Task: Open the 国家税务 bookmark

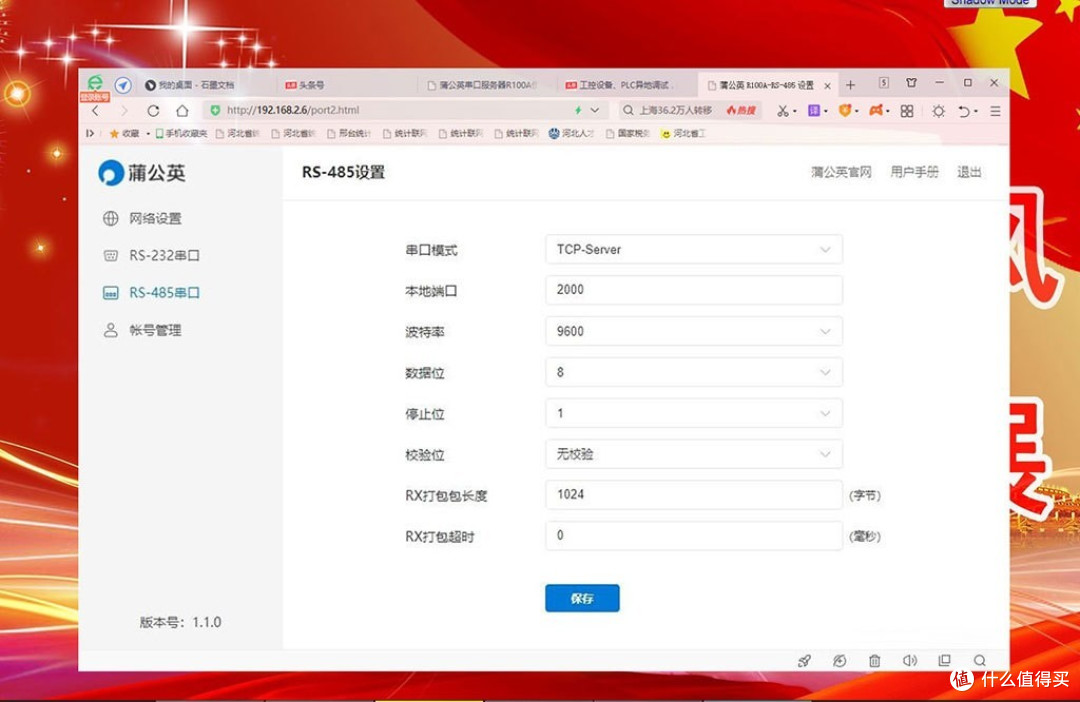Action: (627, 134)
